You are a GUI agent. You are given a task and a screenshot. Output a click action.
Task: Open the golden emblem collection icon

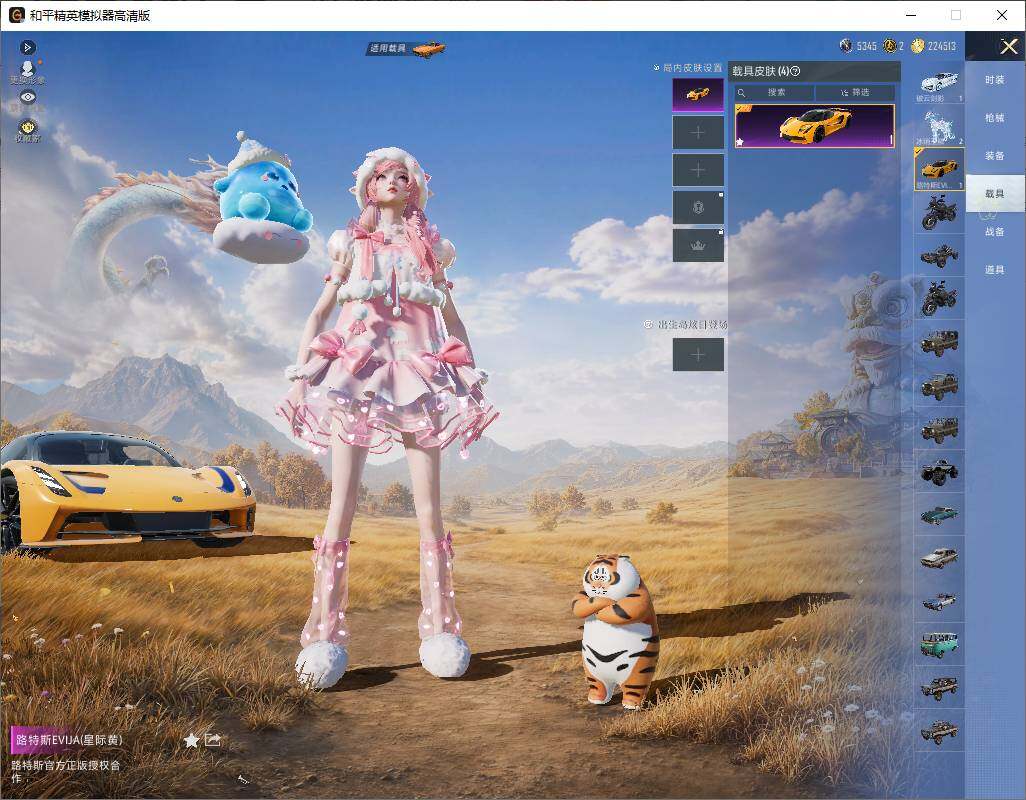(27, 130)
